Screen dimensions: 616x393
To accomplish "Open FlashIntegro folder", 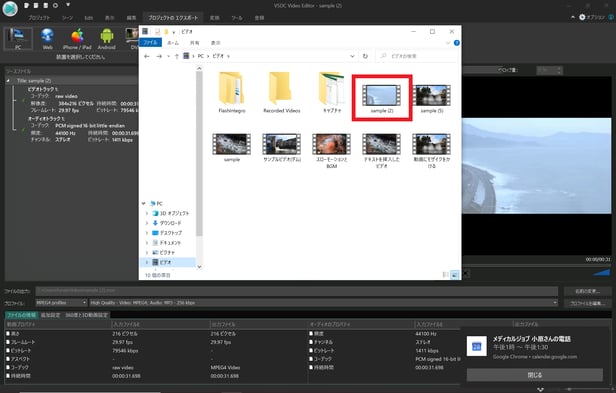I will point(232,93).
